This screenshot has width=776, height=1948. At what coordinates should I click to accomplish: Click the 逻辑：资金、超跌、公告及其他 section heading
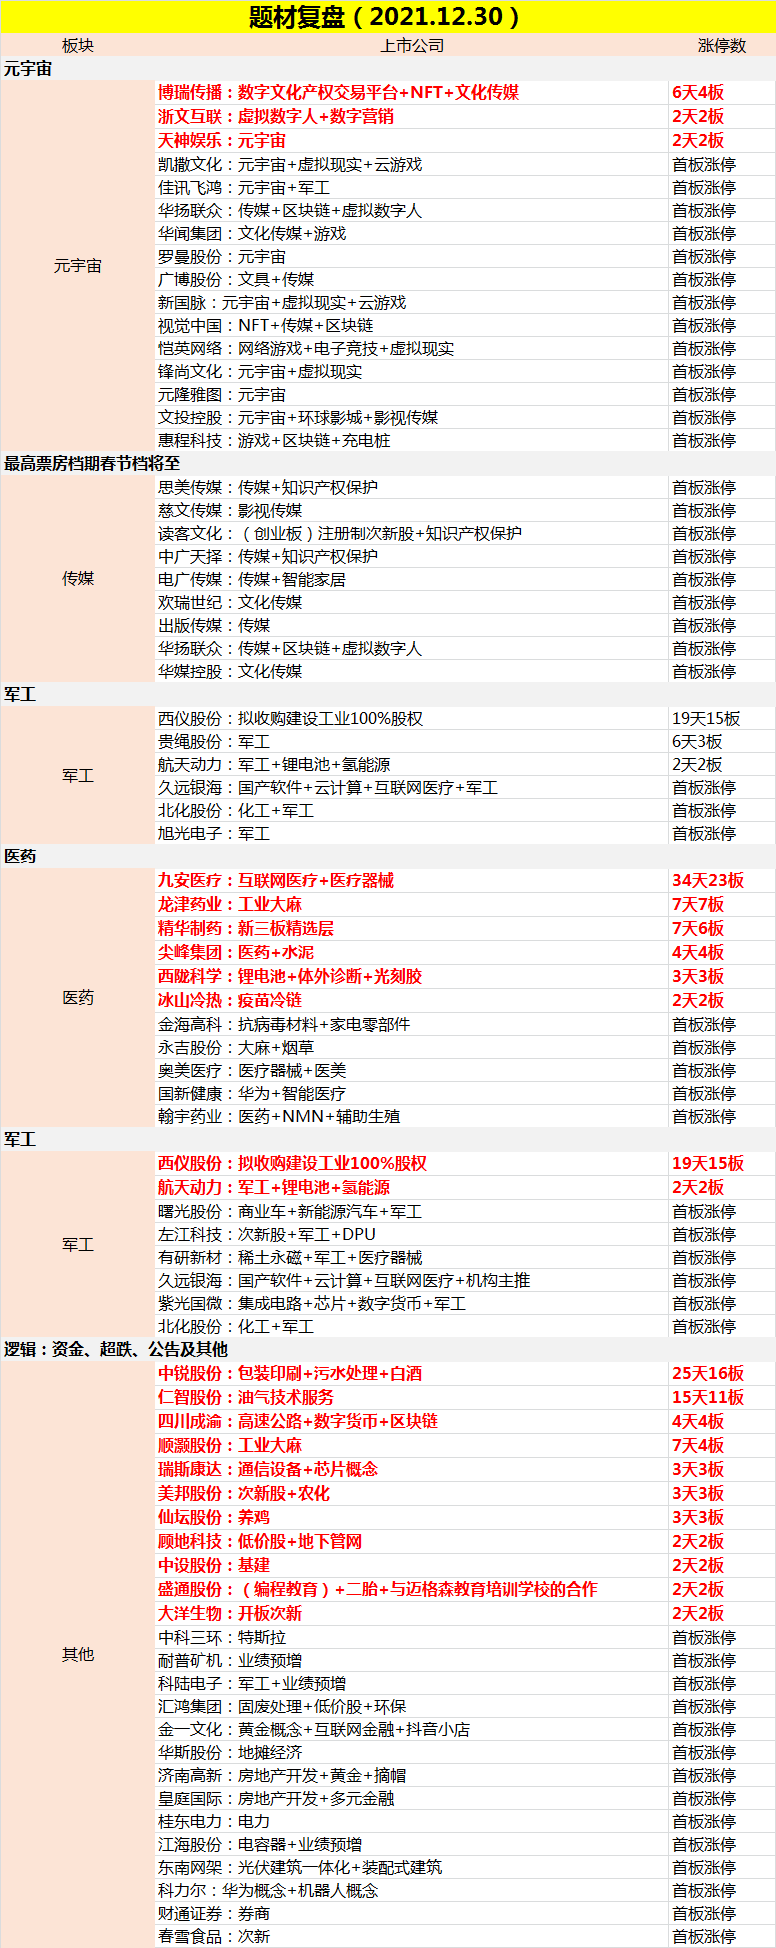pyautogui.click(x=116, y=1349)
